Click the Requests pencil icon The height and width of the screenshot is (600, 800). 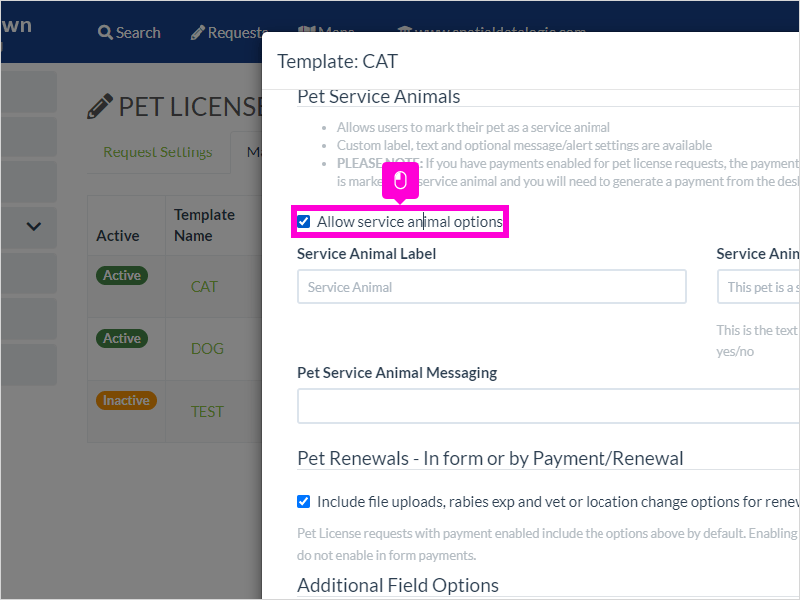[197, 33]
